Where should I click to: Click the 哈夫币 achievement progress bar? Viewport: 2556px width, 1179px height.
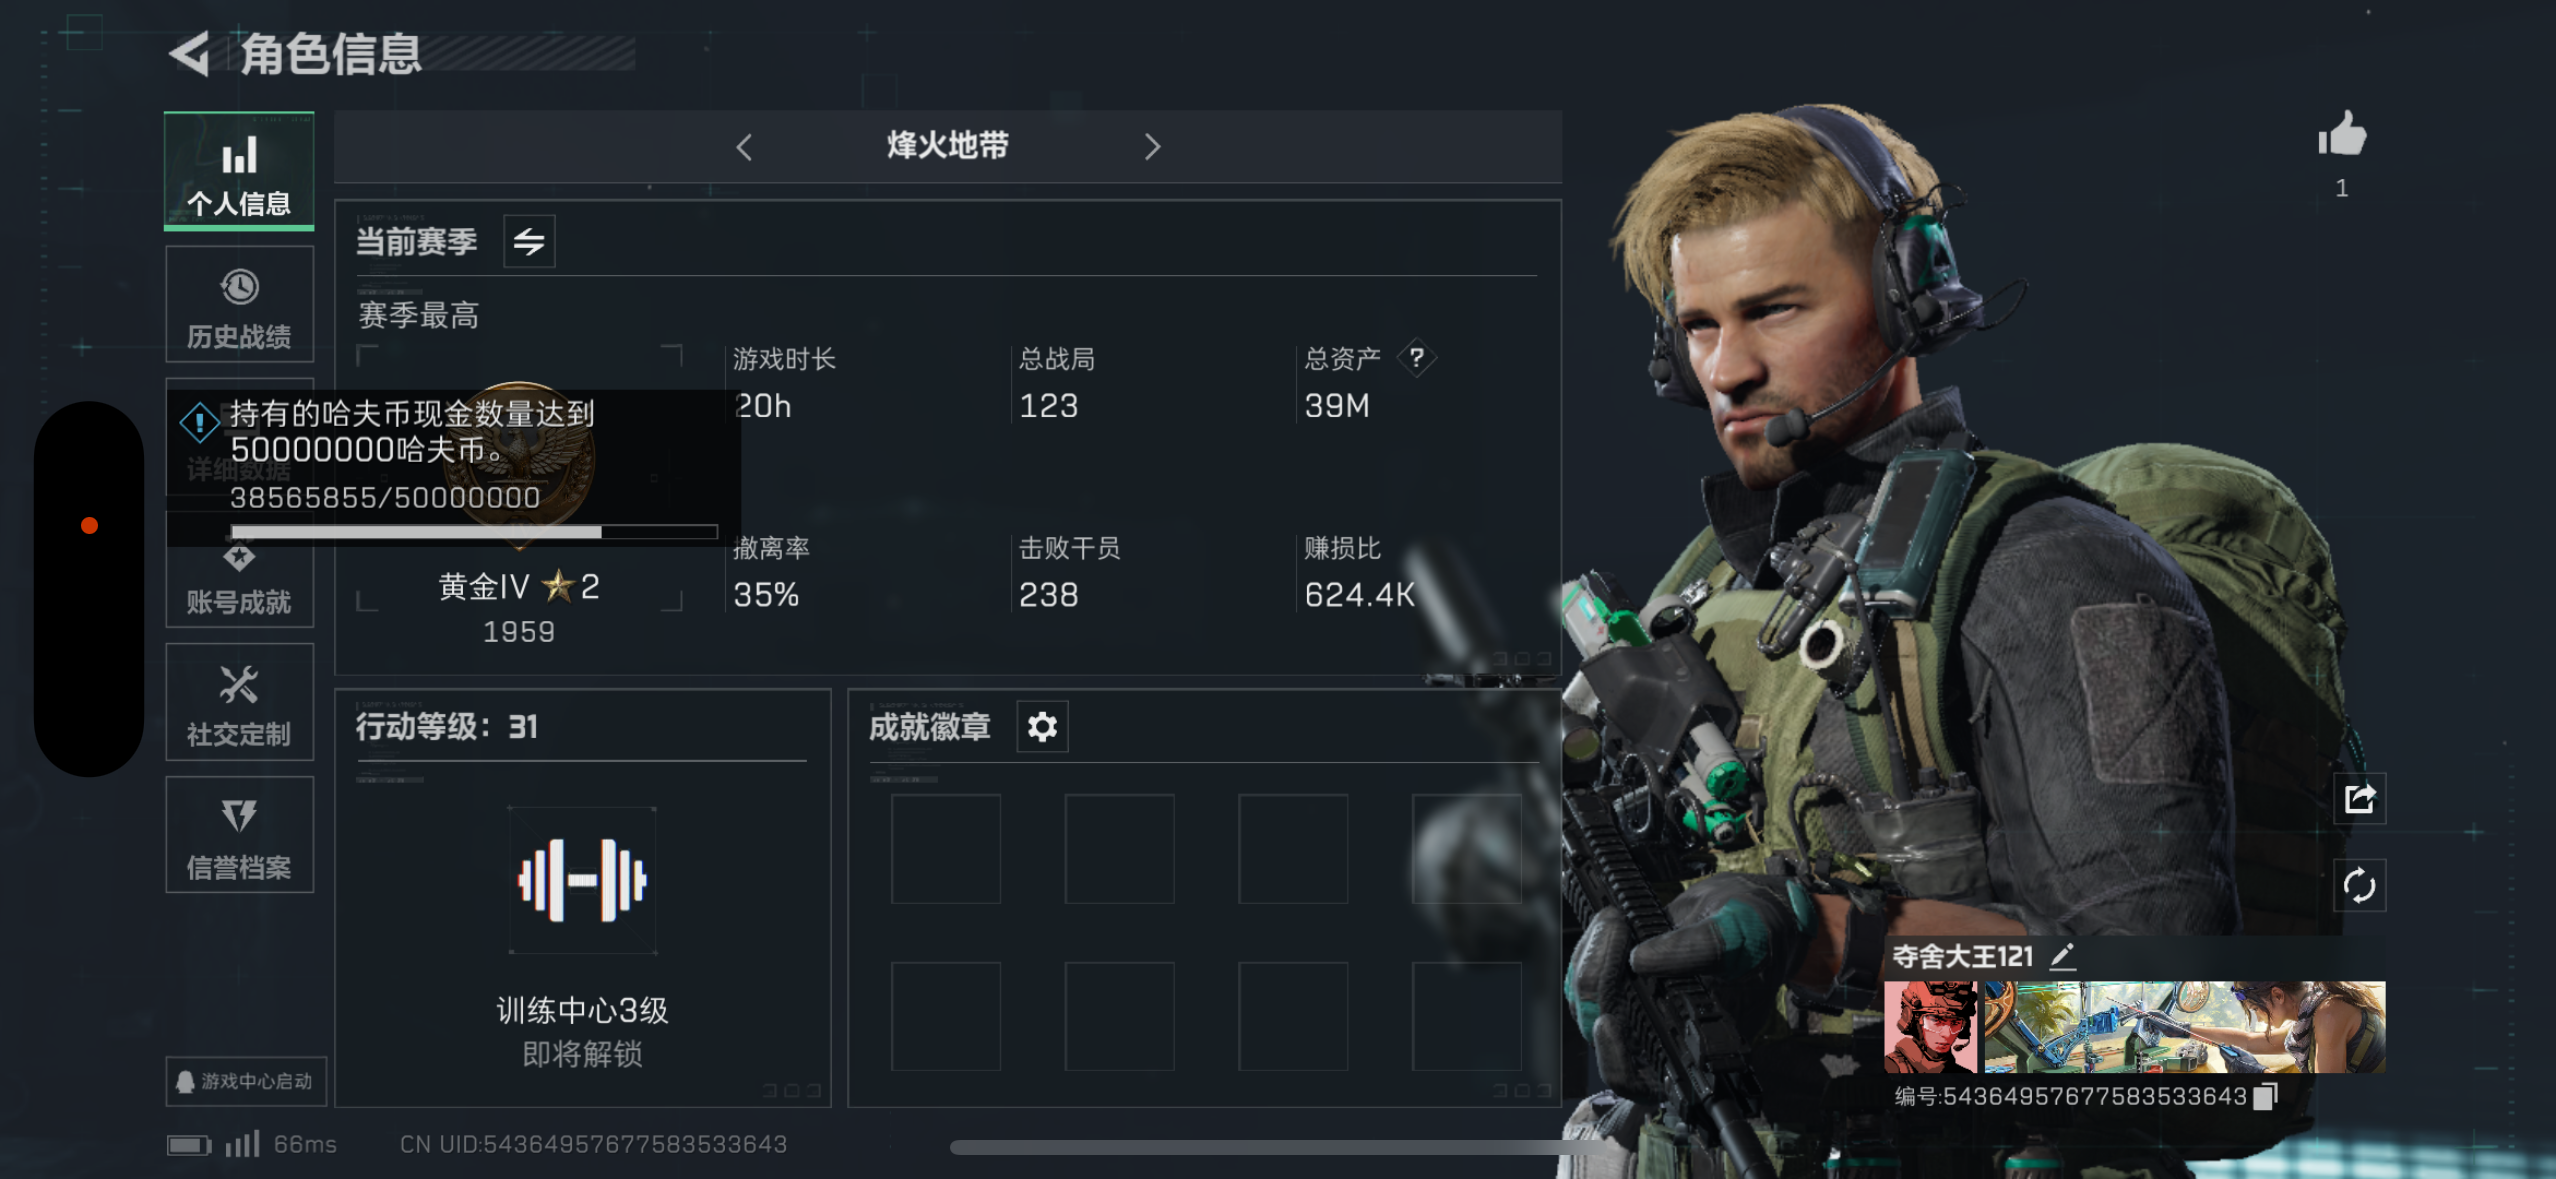click(474, 533)
